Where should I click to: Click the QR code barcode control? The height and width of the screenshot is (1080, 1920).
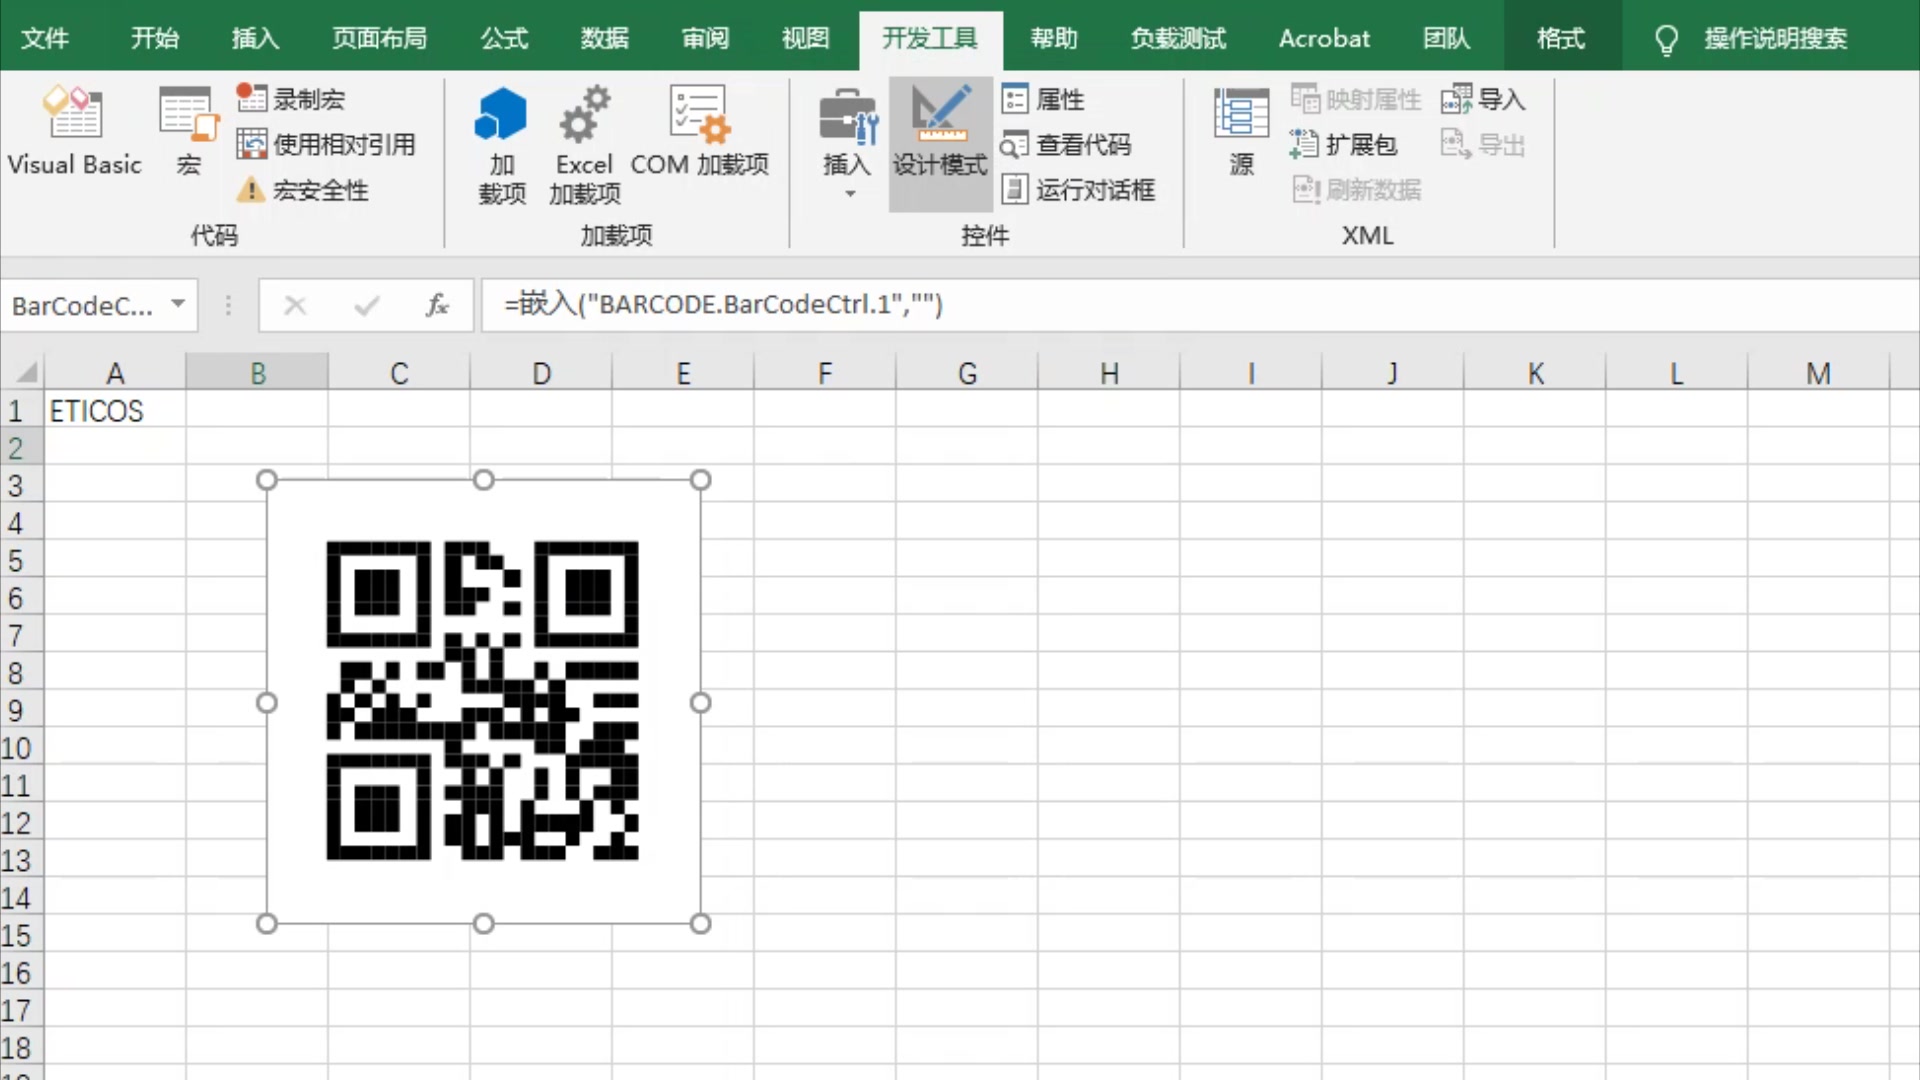tap(483, 701)
